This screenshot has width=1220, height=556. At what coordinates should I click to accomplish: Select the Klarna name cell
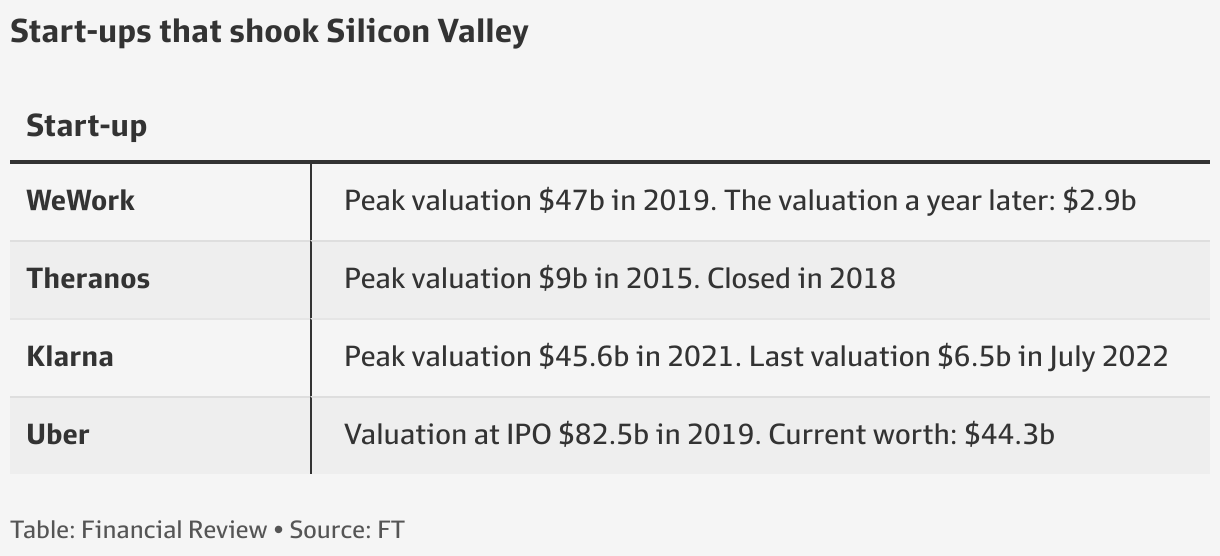tap(70, 356)
